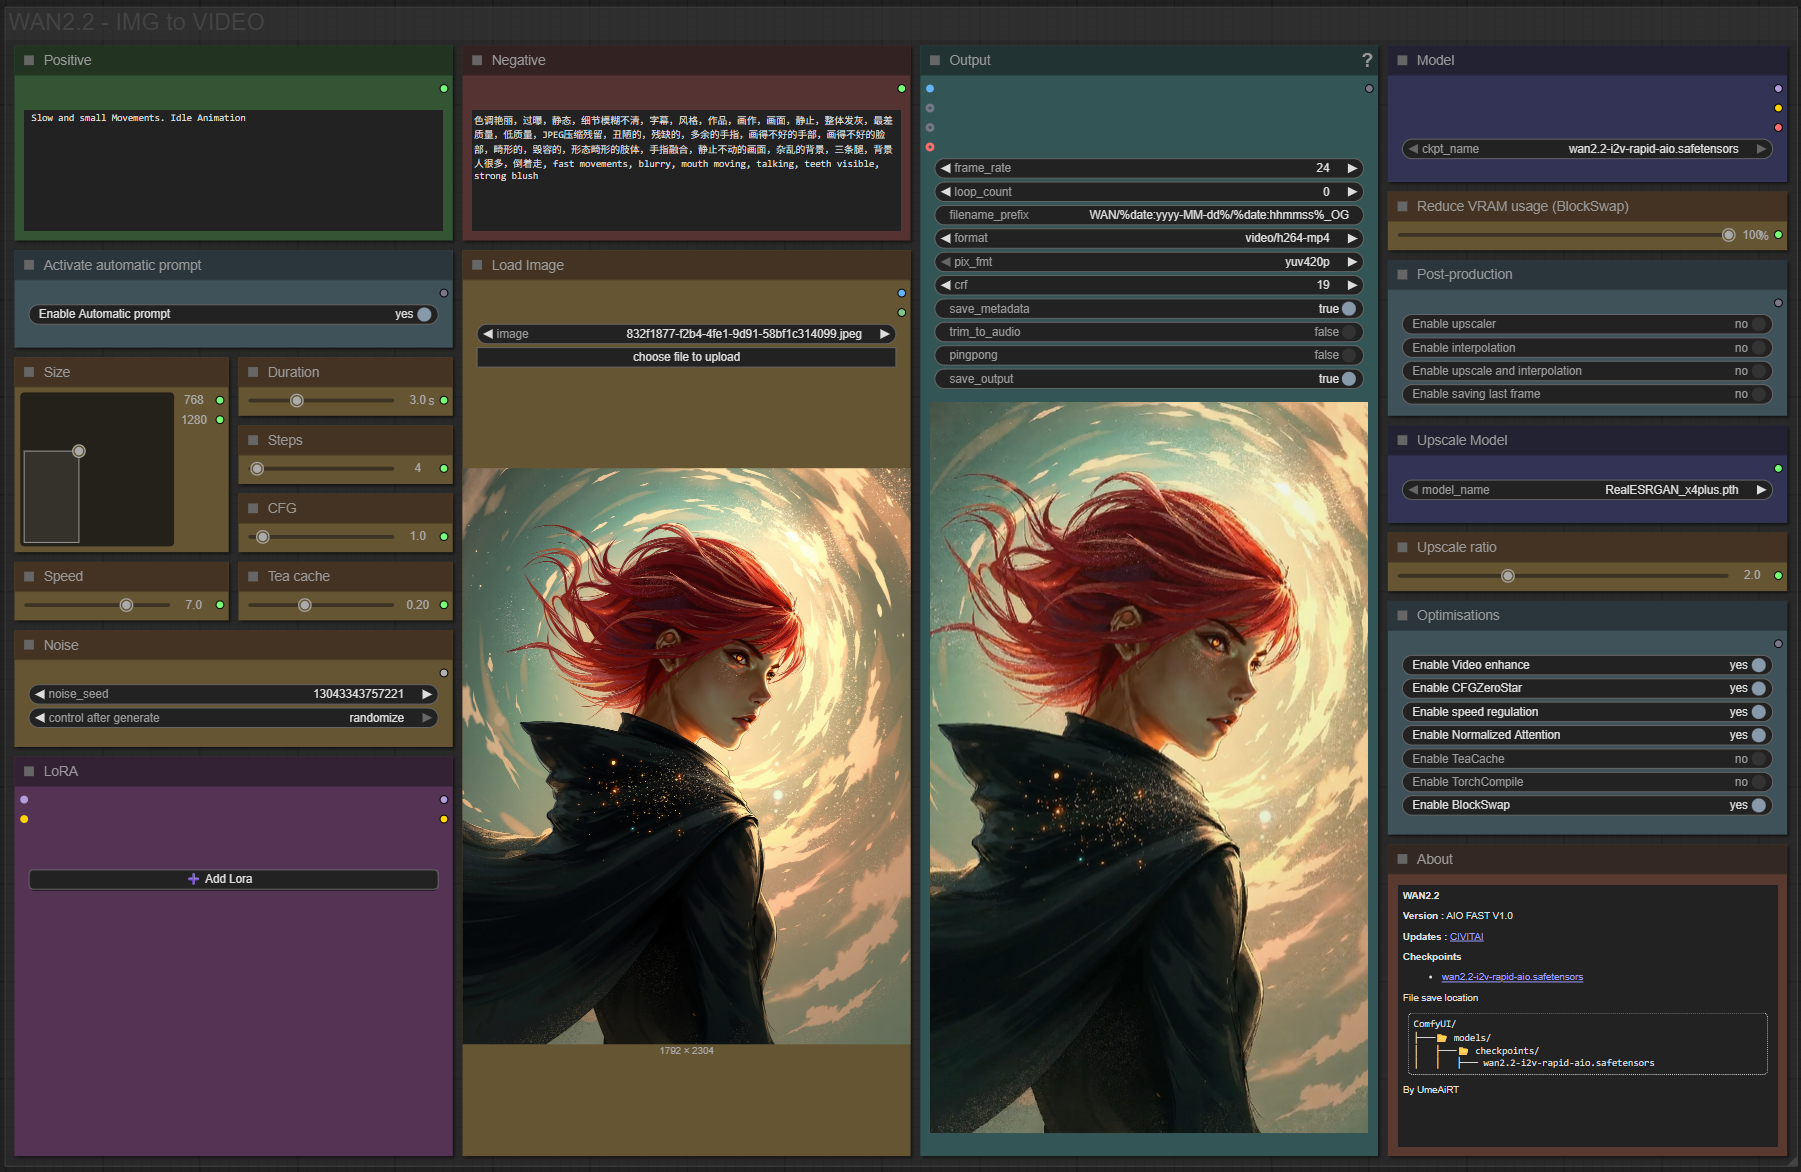Viewport: 1801px width, 1172px height.
Task: Open control after generate randomize dropdown
Action: point(233,718)
